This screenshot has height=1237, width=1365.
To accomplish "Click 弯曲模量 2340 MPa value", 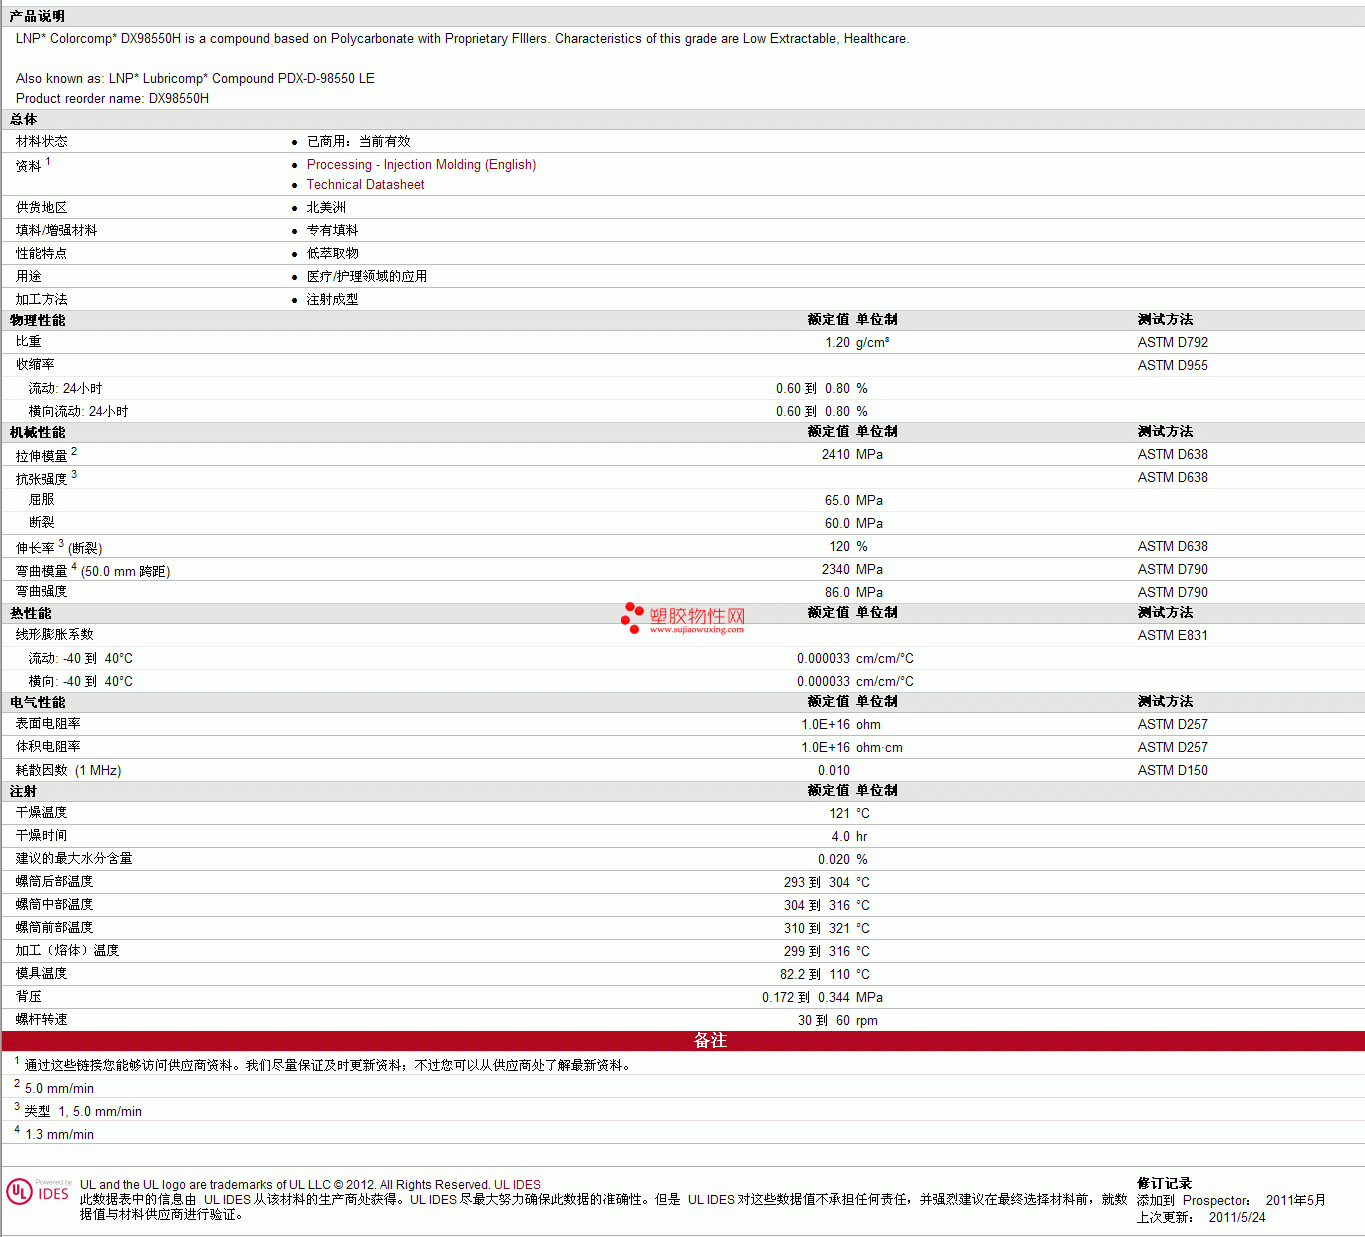I will (x=852, y=569).
